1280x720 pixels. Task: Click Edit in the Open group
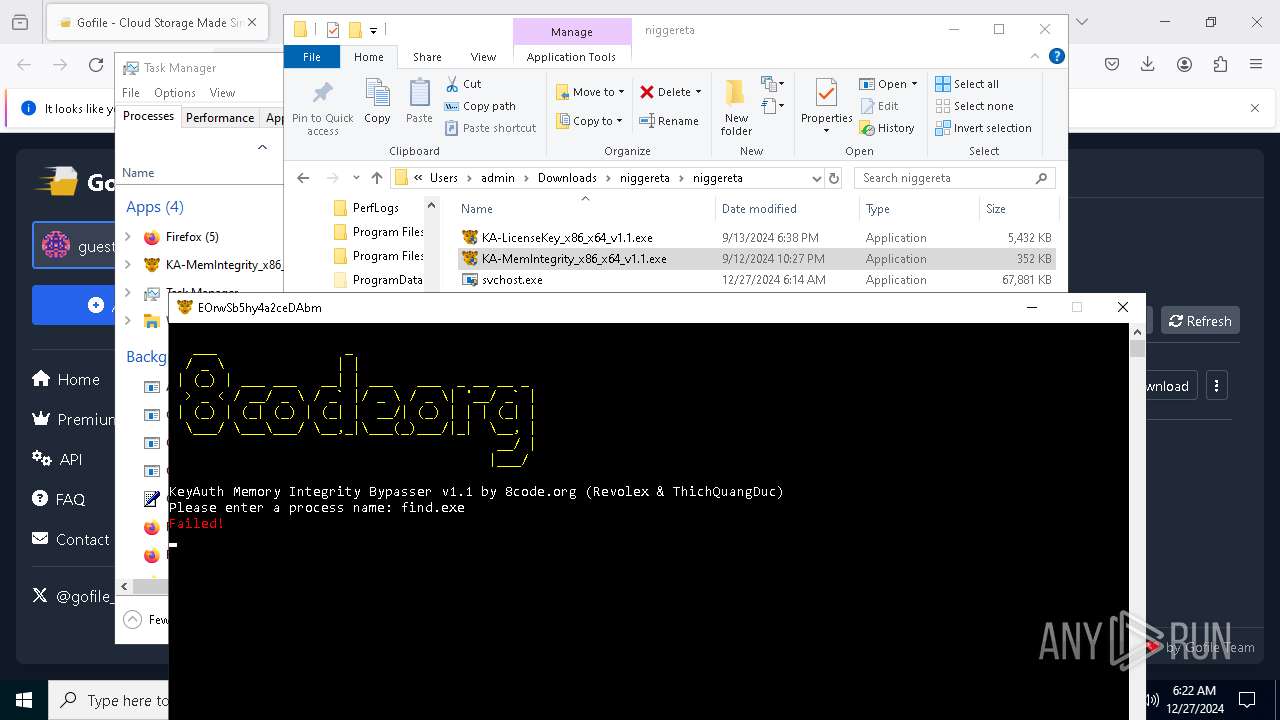pos(879,106)
